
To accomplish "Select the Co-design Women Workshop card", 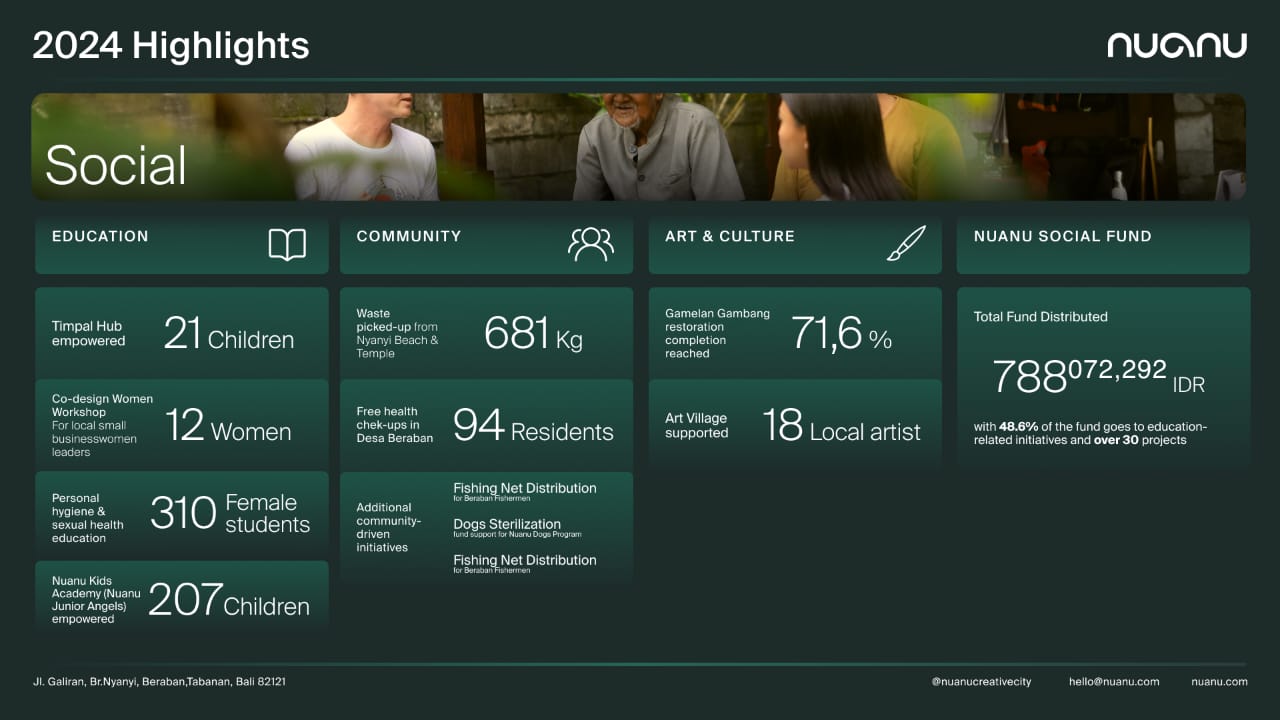I will click(x=181, y=425).
